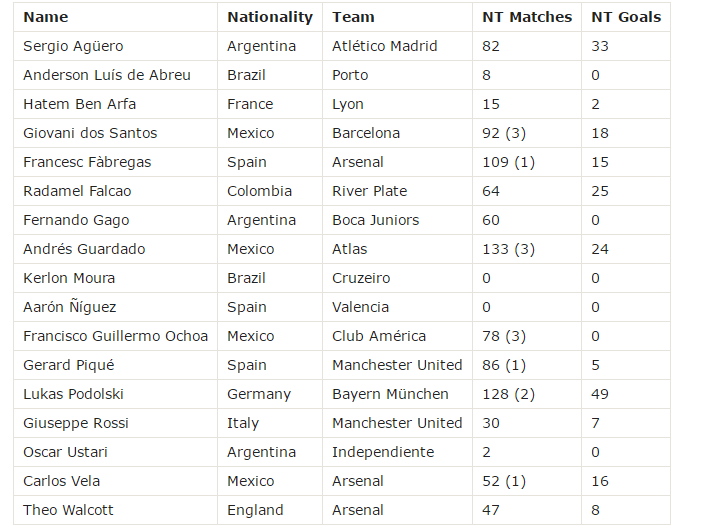This screenshot has width=709, height=526.
Task: Click the Name column header
Action: pos(46,17)
